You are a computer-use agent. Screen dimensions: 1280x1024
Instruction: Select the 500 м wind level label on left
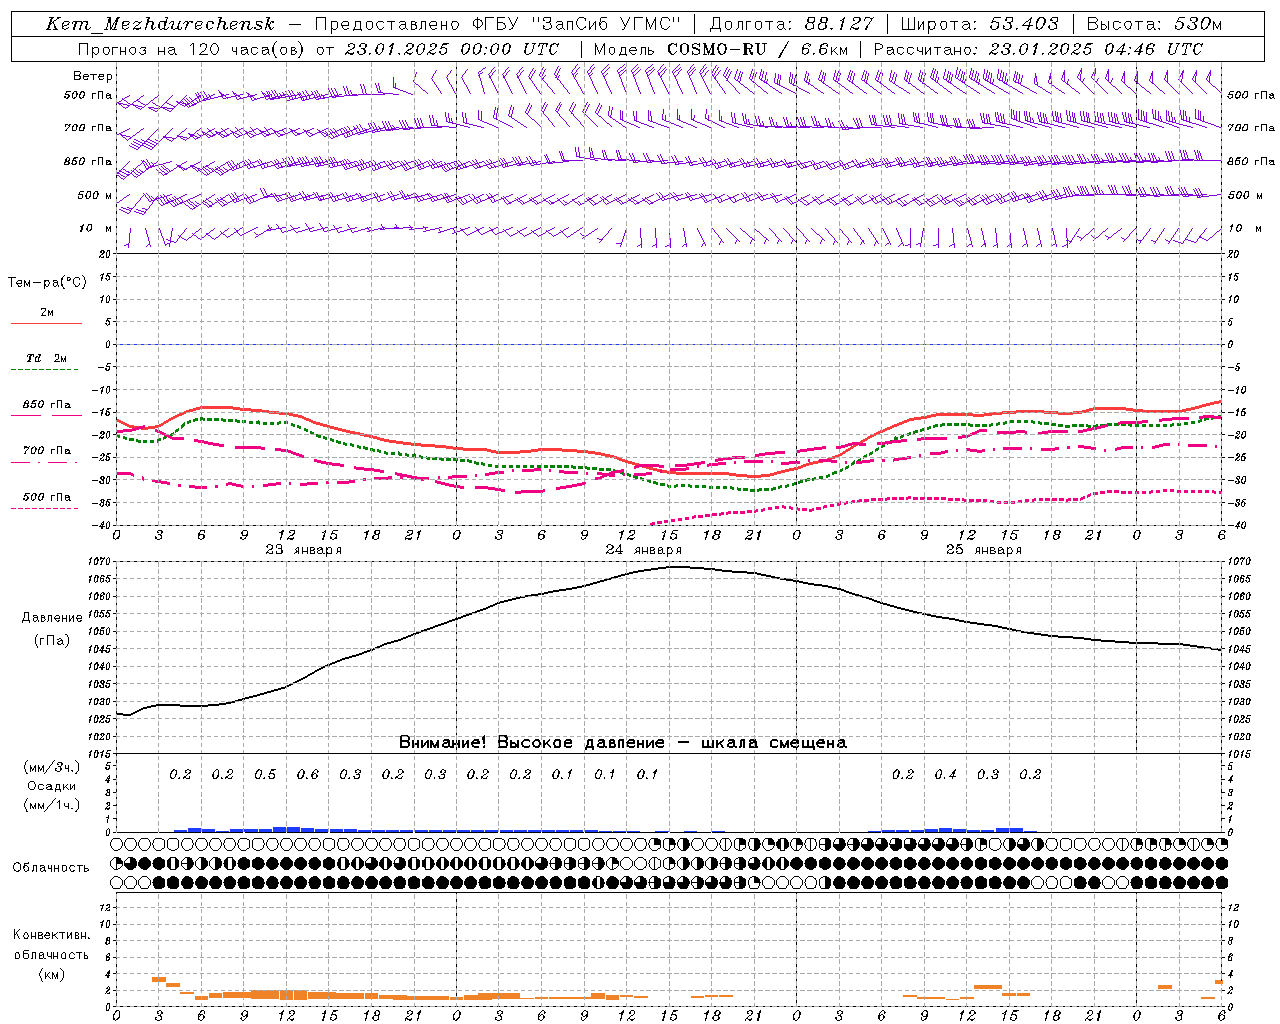95,195
